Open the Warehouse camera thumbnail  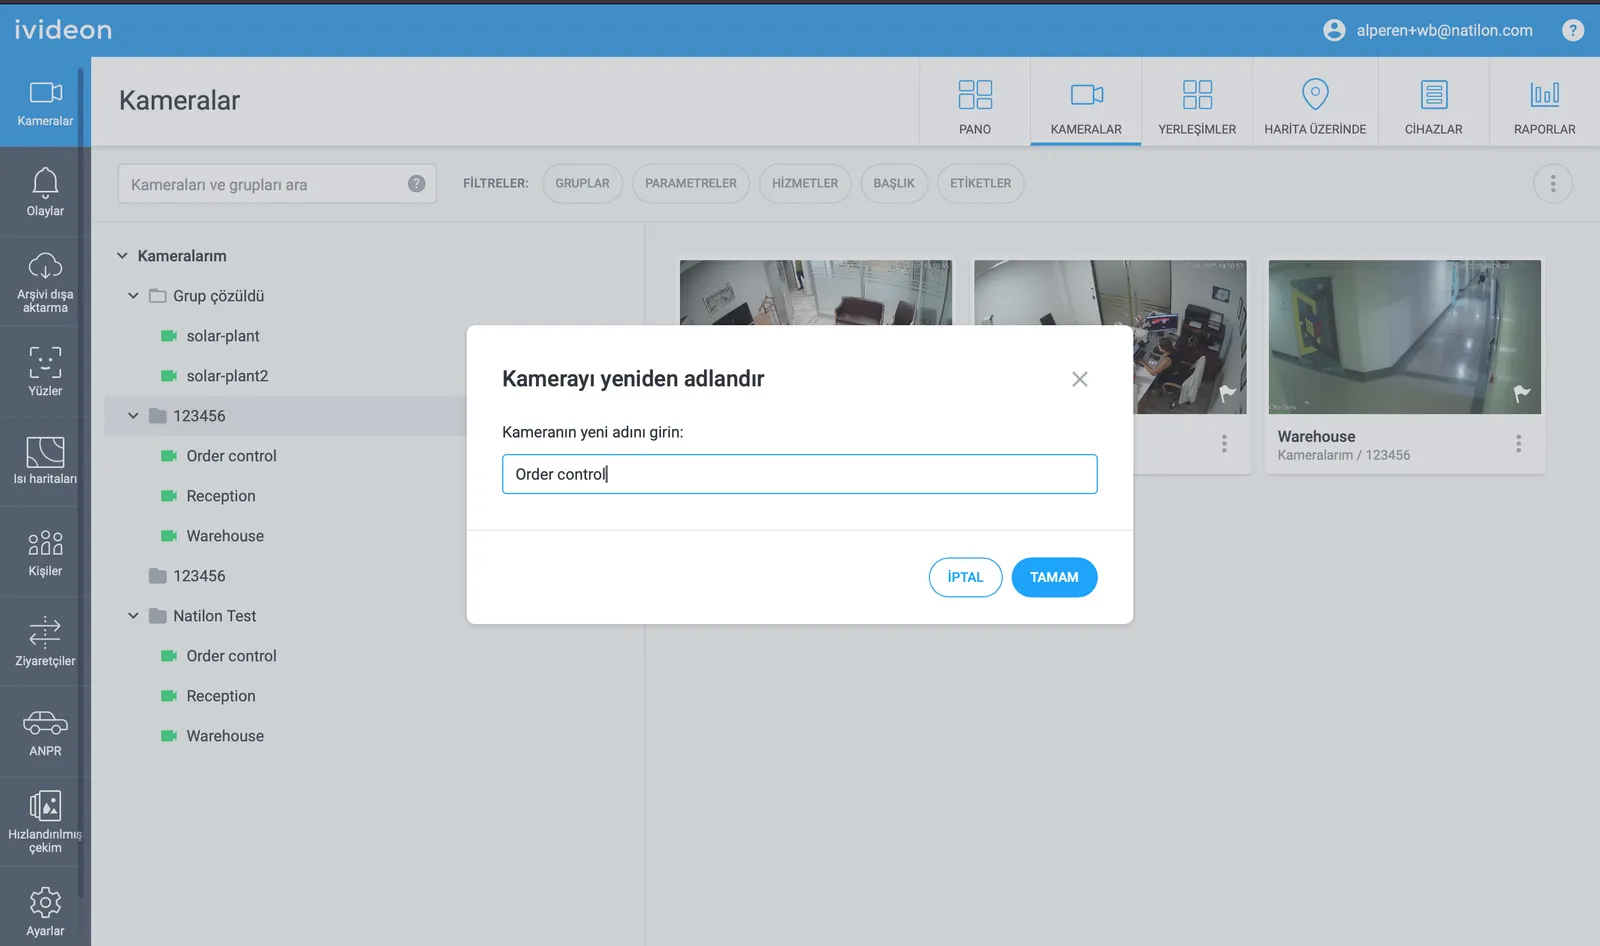[x=1404, y=337]
